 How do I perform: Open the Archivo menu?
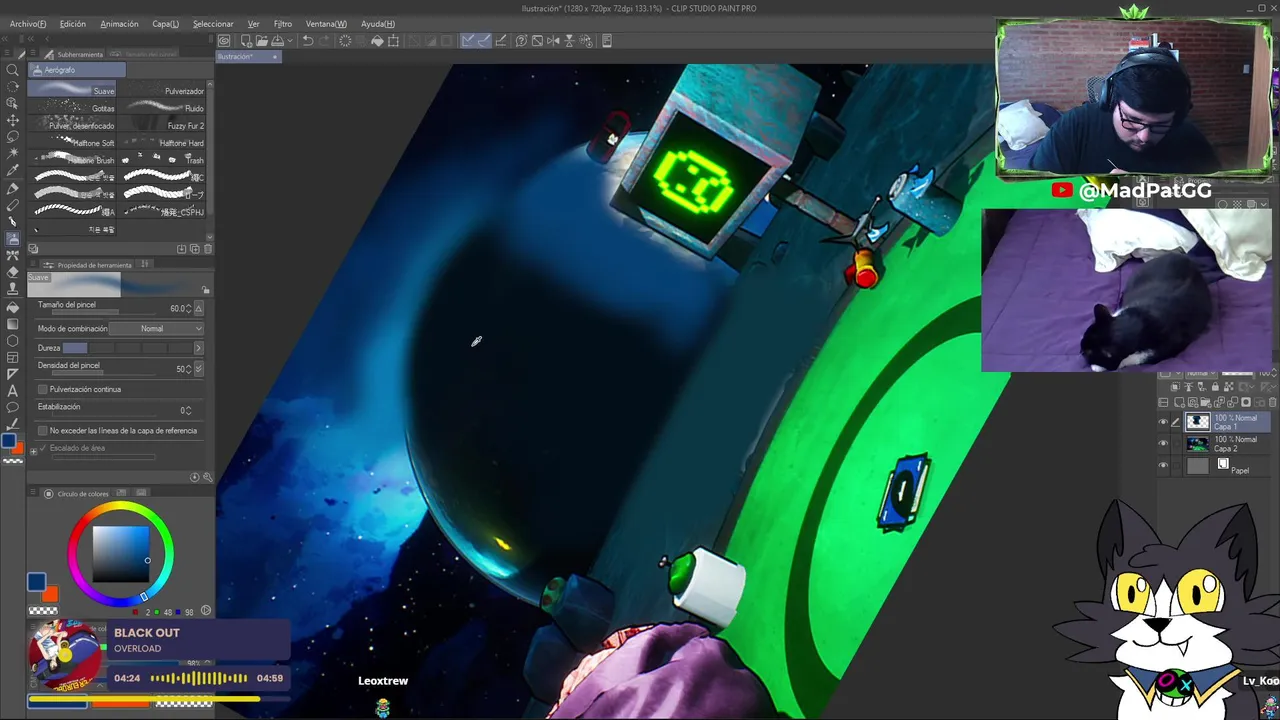(x=28, y=24)
